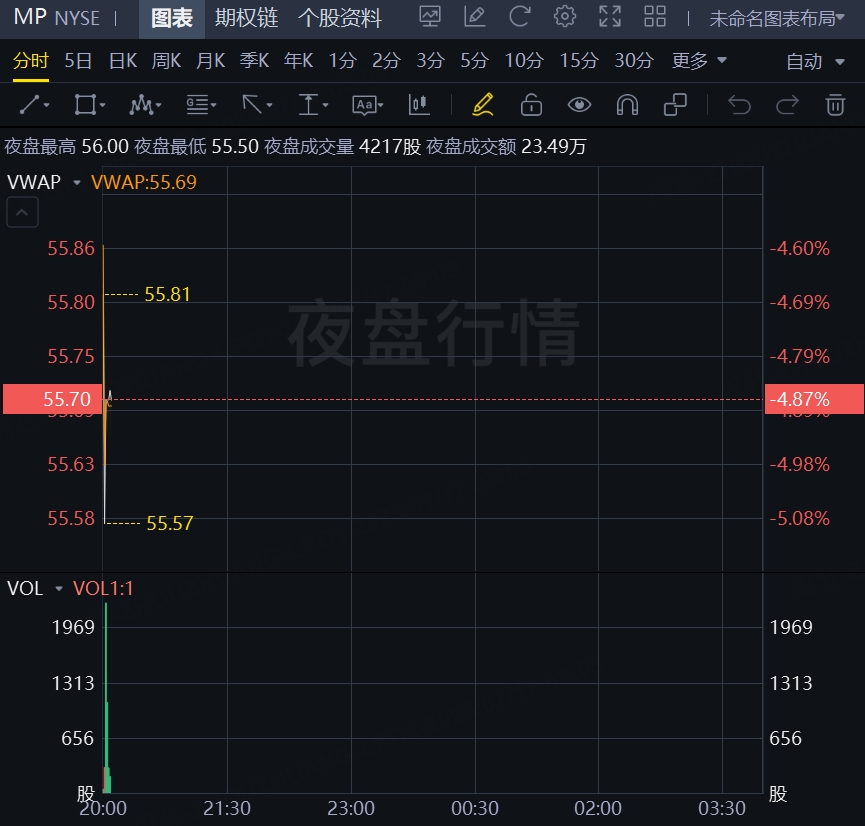Undo the last drawing action
This screenshot has height=826, width=865.
click(739, 104)
